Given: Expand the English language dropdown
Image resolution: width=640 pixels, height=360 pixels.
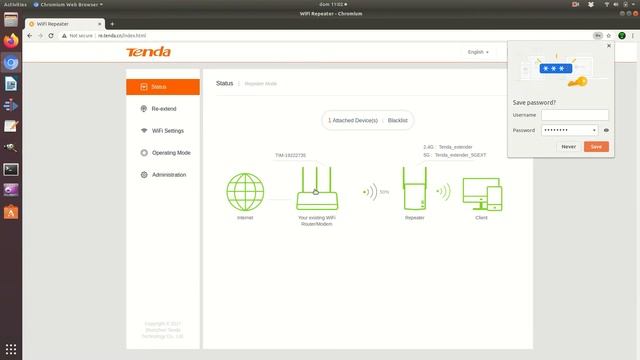Looking at the screenshot, I should [478, 52].
